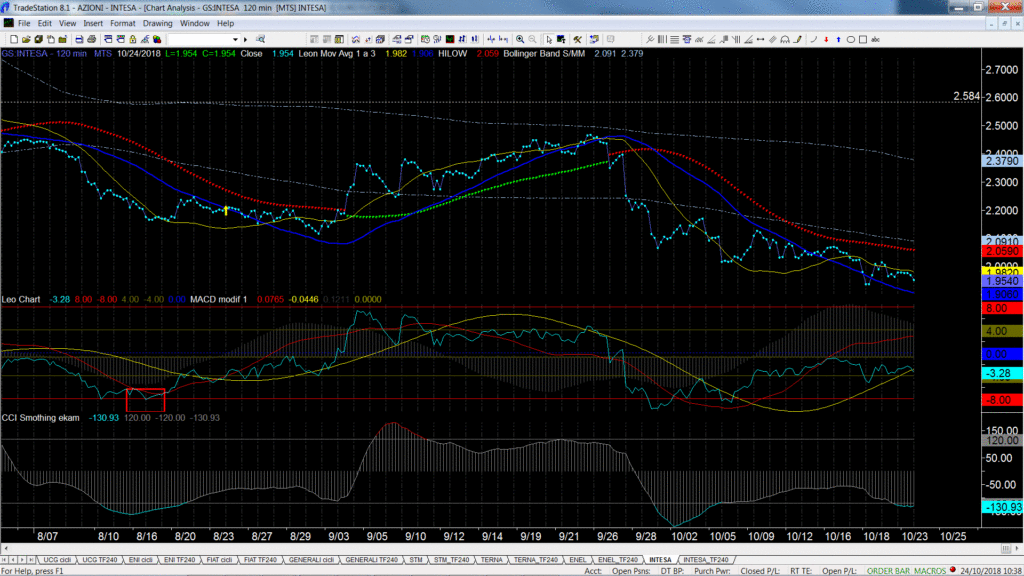This screenshot has width=1024, height=576.
Task: Click the bar spacing increase icon
Action: pos(504,39)
